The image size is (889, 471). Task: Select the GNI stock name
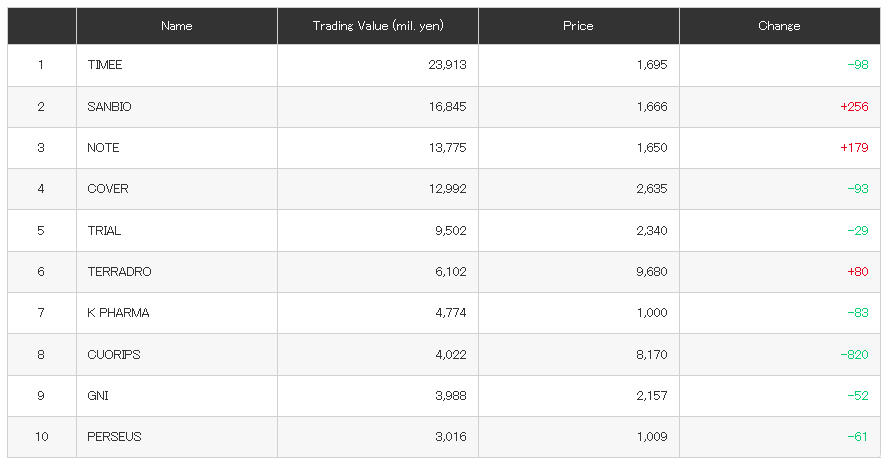pyautogui.click(x=98, y=396)
